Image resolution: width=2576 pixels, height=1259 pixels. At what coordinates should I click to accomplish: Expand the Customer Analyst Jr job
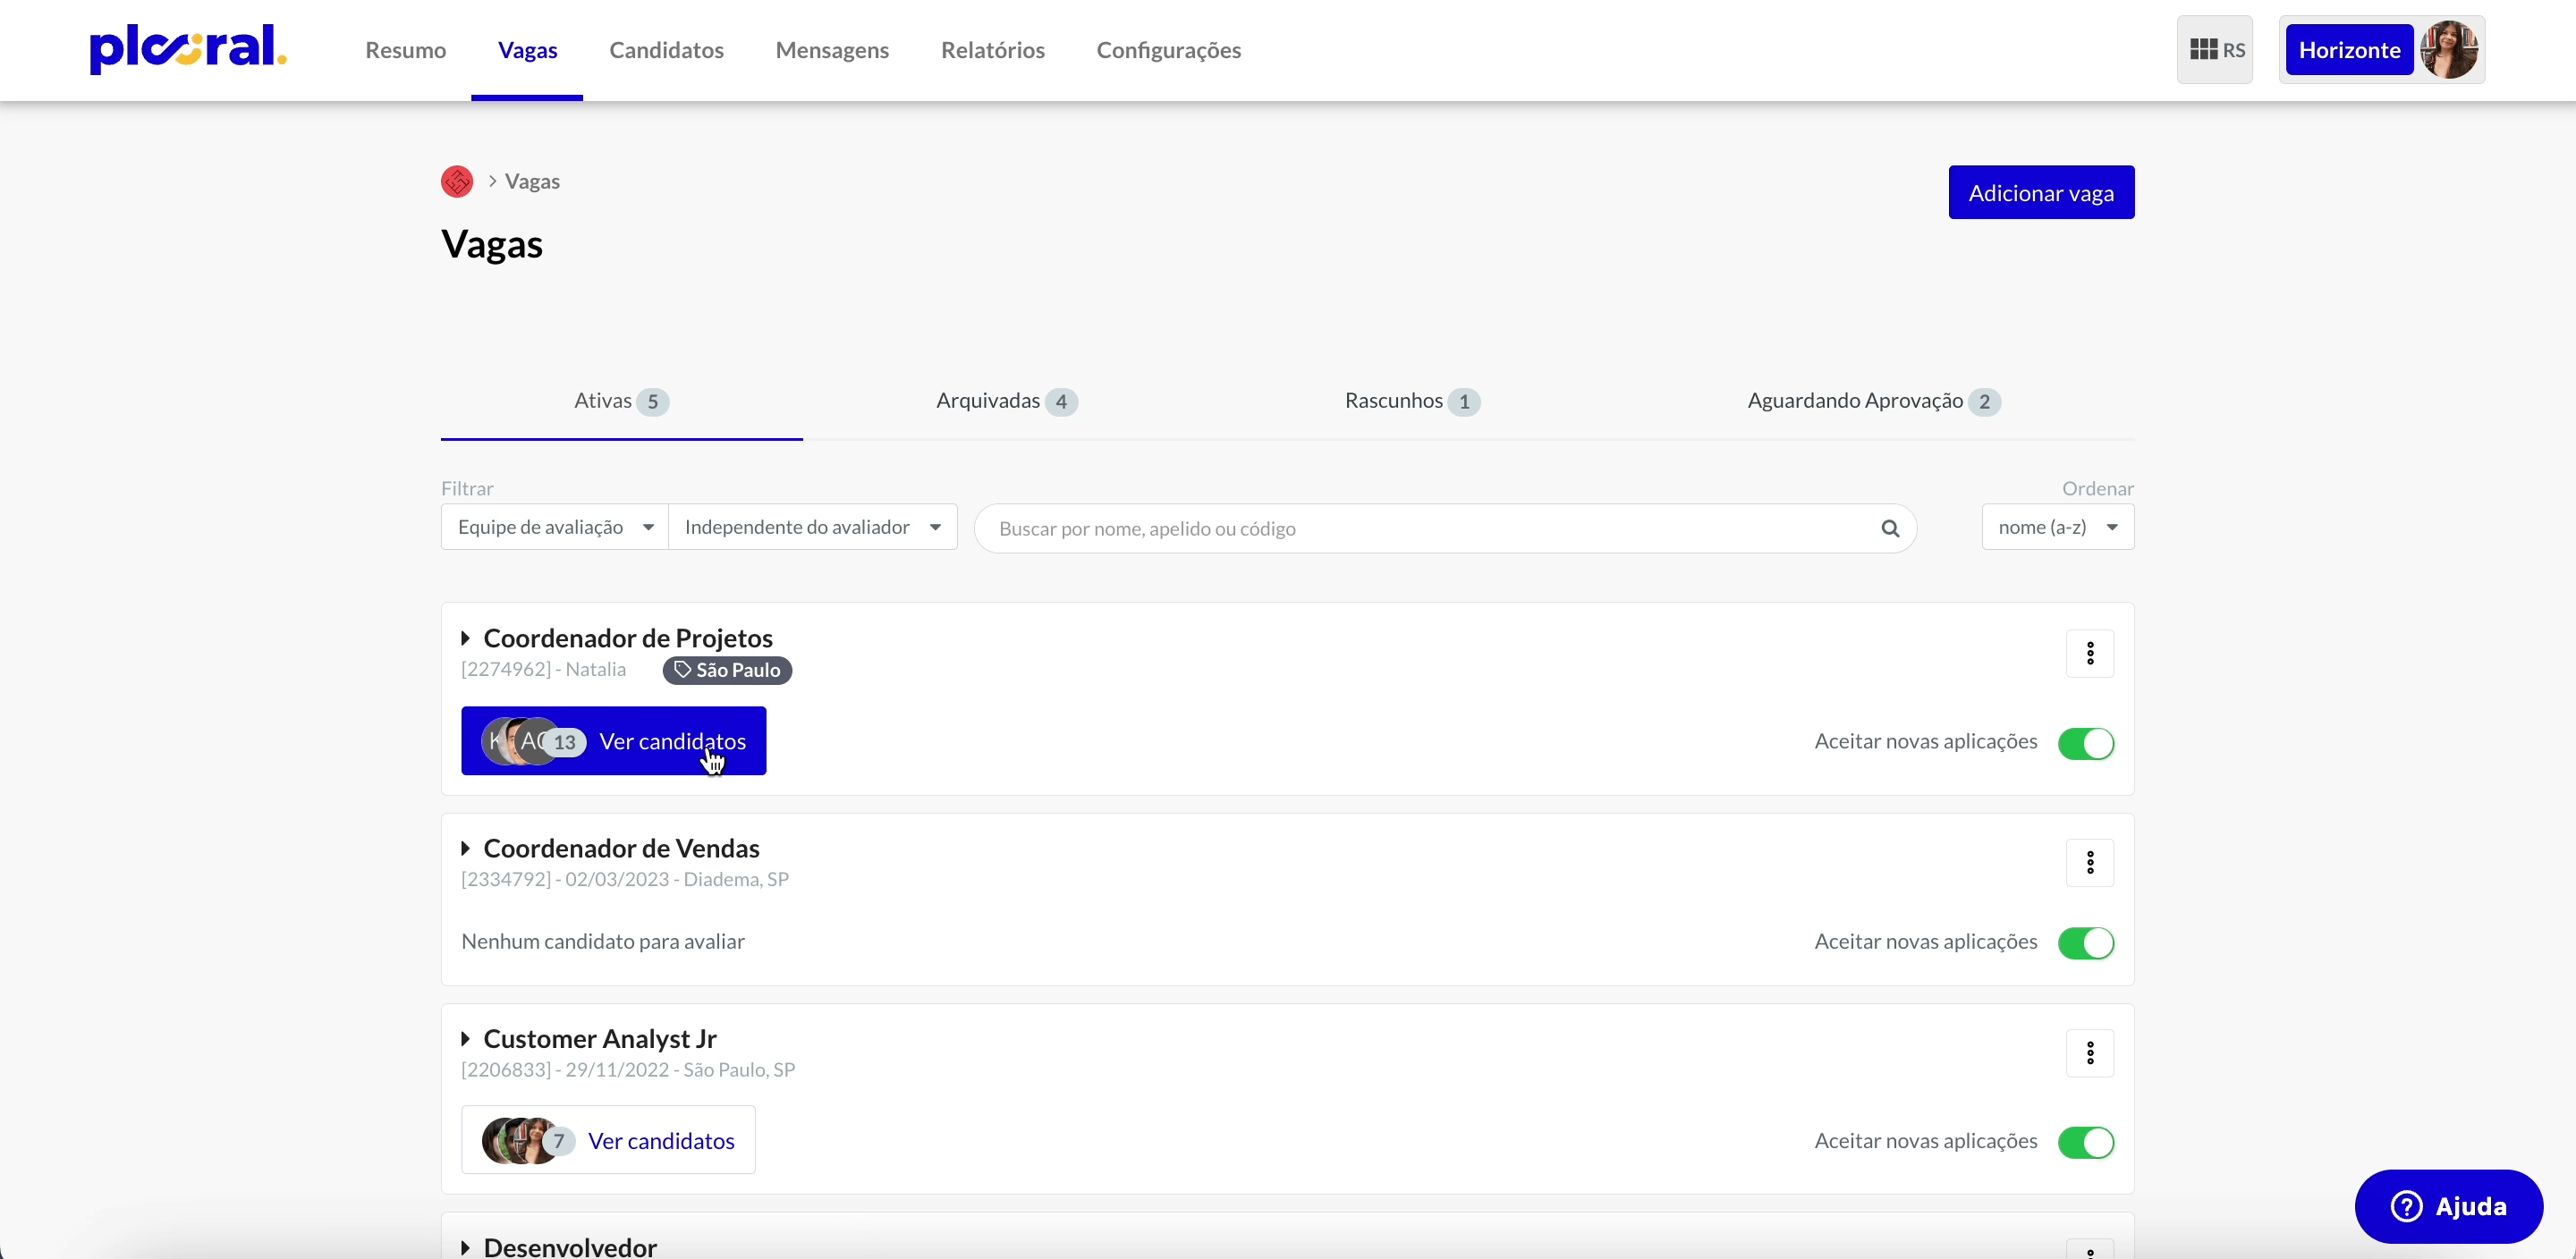466,1038
